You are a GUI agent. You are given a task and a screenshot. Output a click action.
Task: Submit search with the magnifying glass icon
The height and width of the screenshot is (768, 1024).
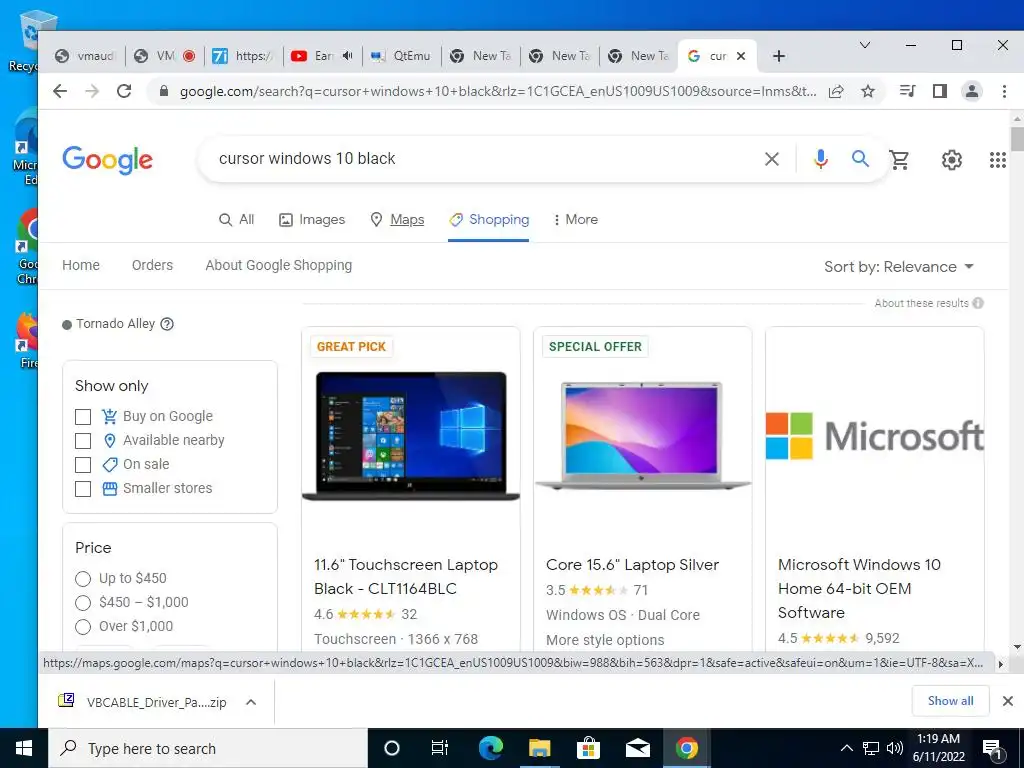click(860, 159)
